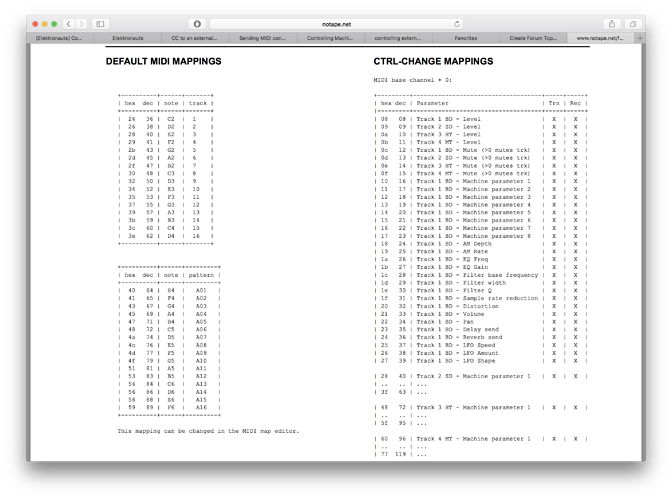Click Track 2 SD - Level row
The height and width of the screenshot is (499, 672).
481,127
